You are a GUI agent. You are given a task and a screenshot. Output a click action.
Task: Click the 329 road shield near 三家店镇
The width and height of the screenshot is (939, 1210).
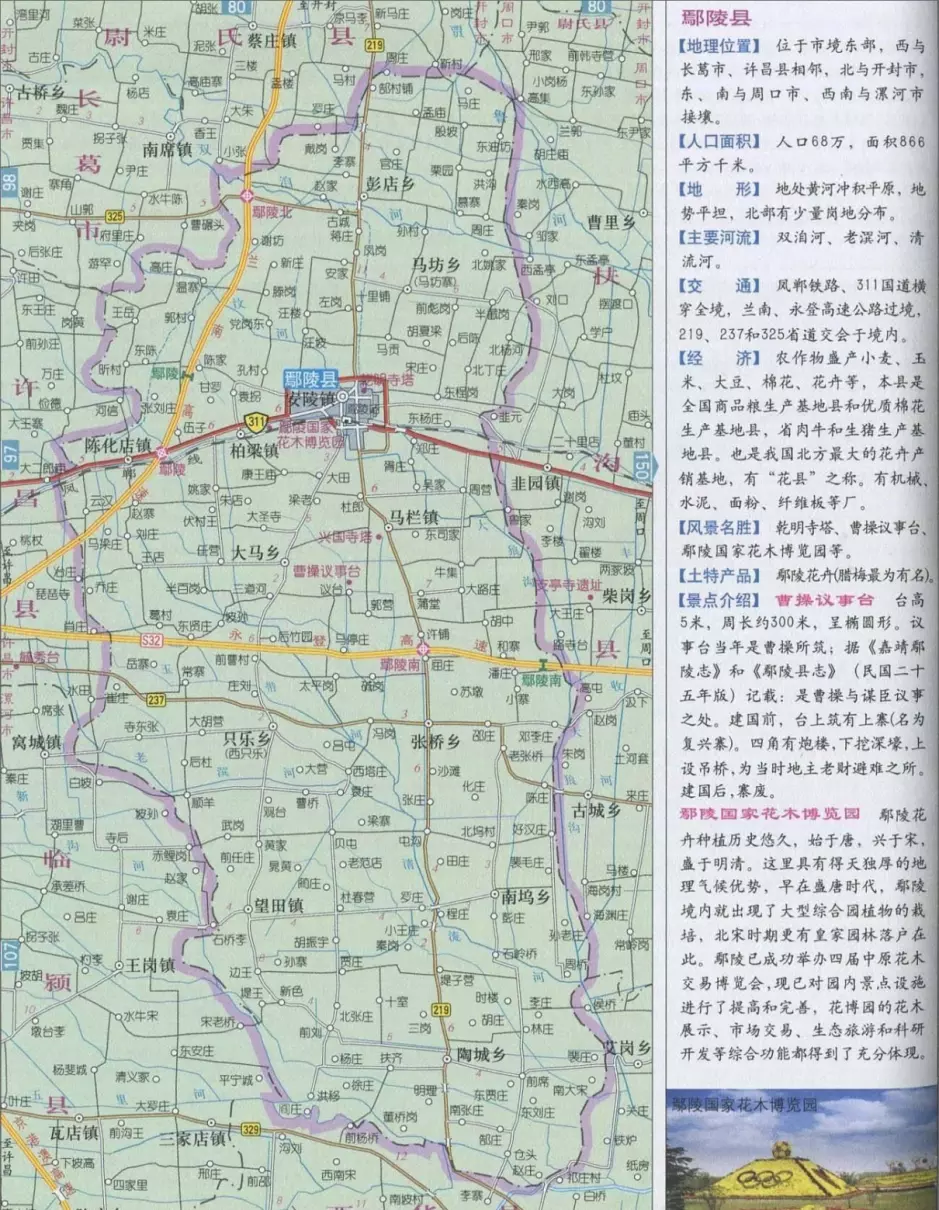(x=250, y=1130)
